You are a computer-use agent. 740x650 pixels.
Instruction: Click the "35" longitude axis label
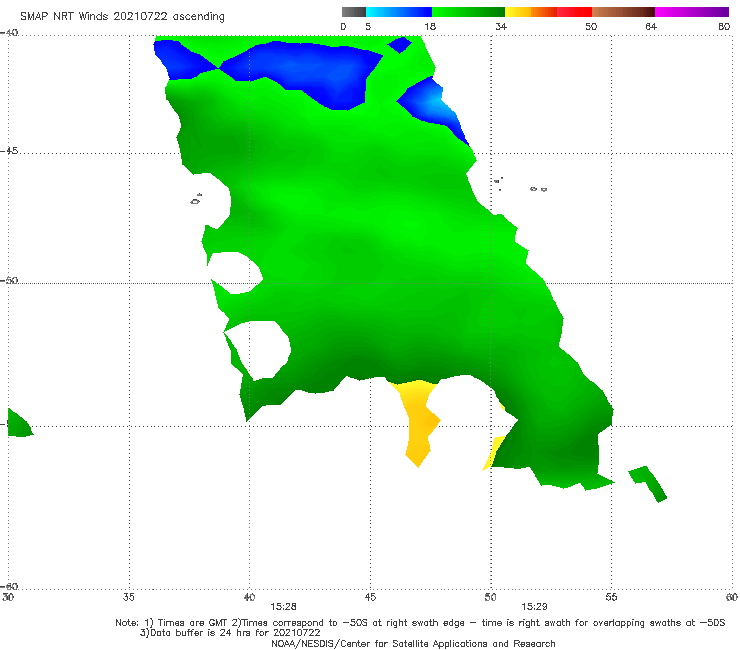pyautogui.click(x=129, y=598)
